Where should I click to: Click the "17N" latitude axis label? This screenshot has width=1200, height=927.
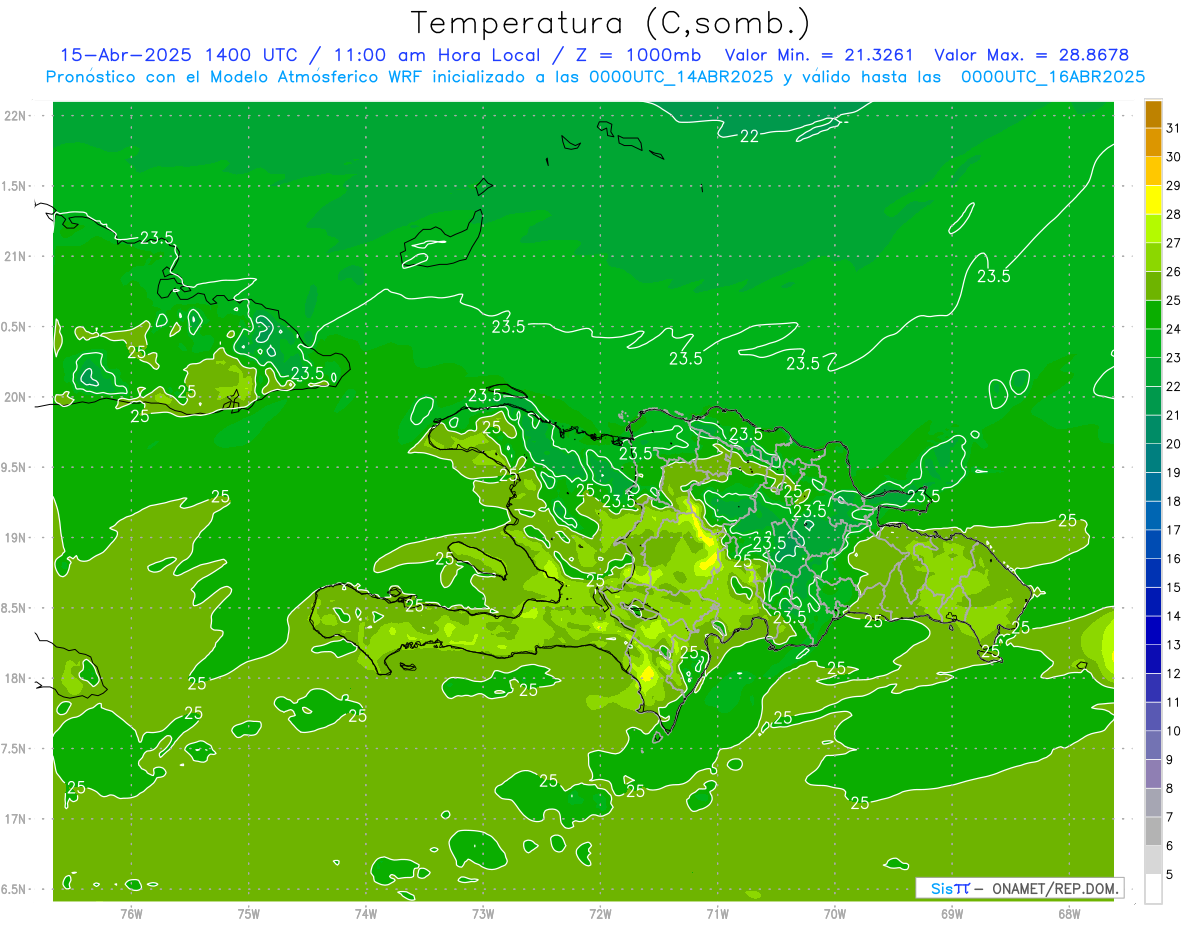pos(16,819)
